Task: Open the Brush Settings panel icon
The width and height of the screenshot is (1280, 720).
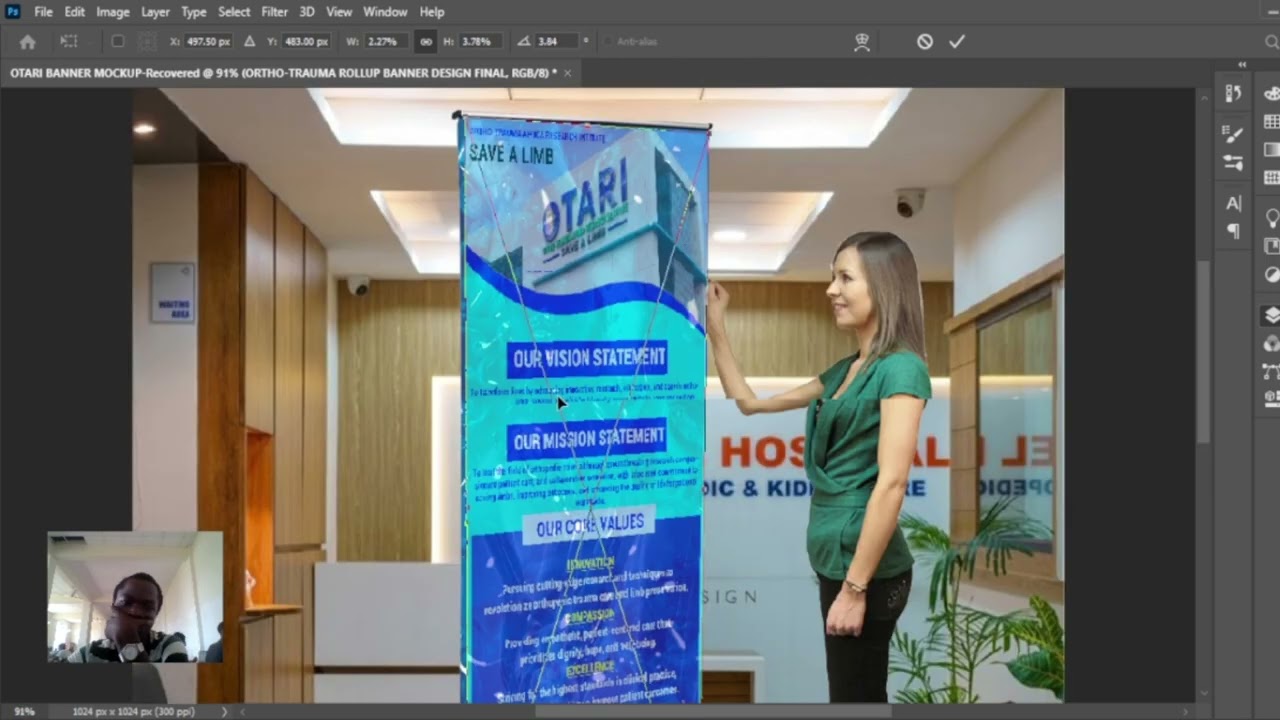Action: pos(1233,134)
